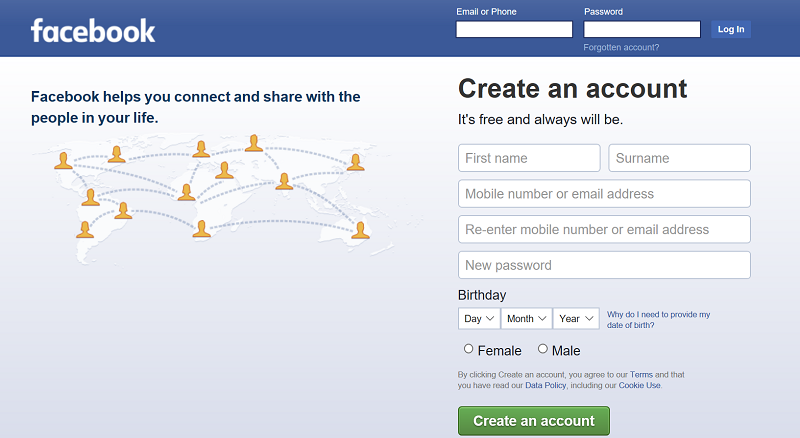
Task: Click the Facebook logo
Action: [x=93, y=30]
